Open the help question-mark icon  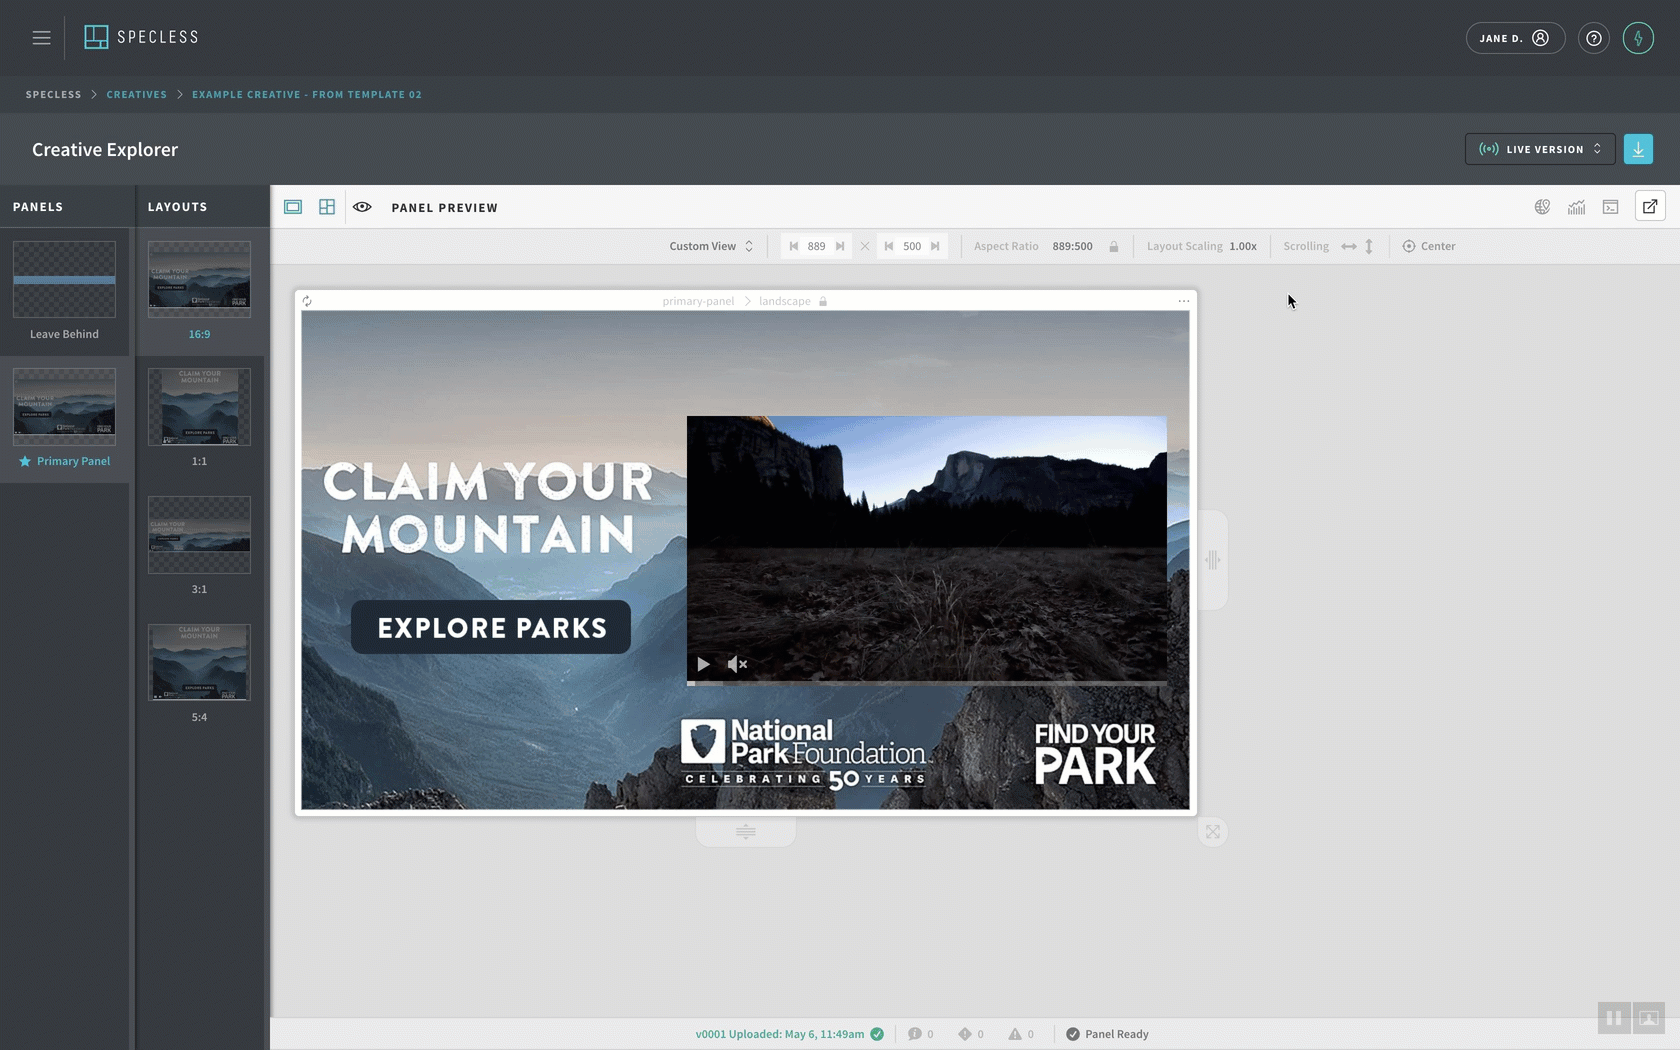pyautogui.click(x=1594, y=38)
